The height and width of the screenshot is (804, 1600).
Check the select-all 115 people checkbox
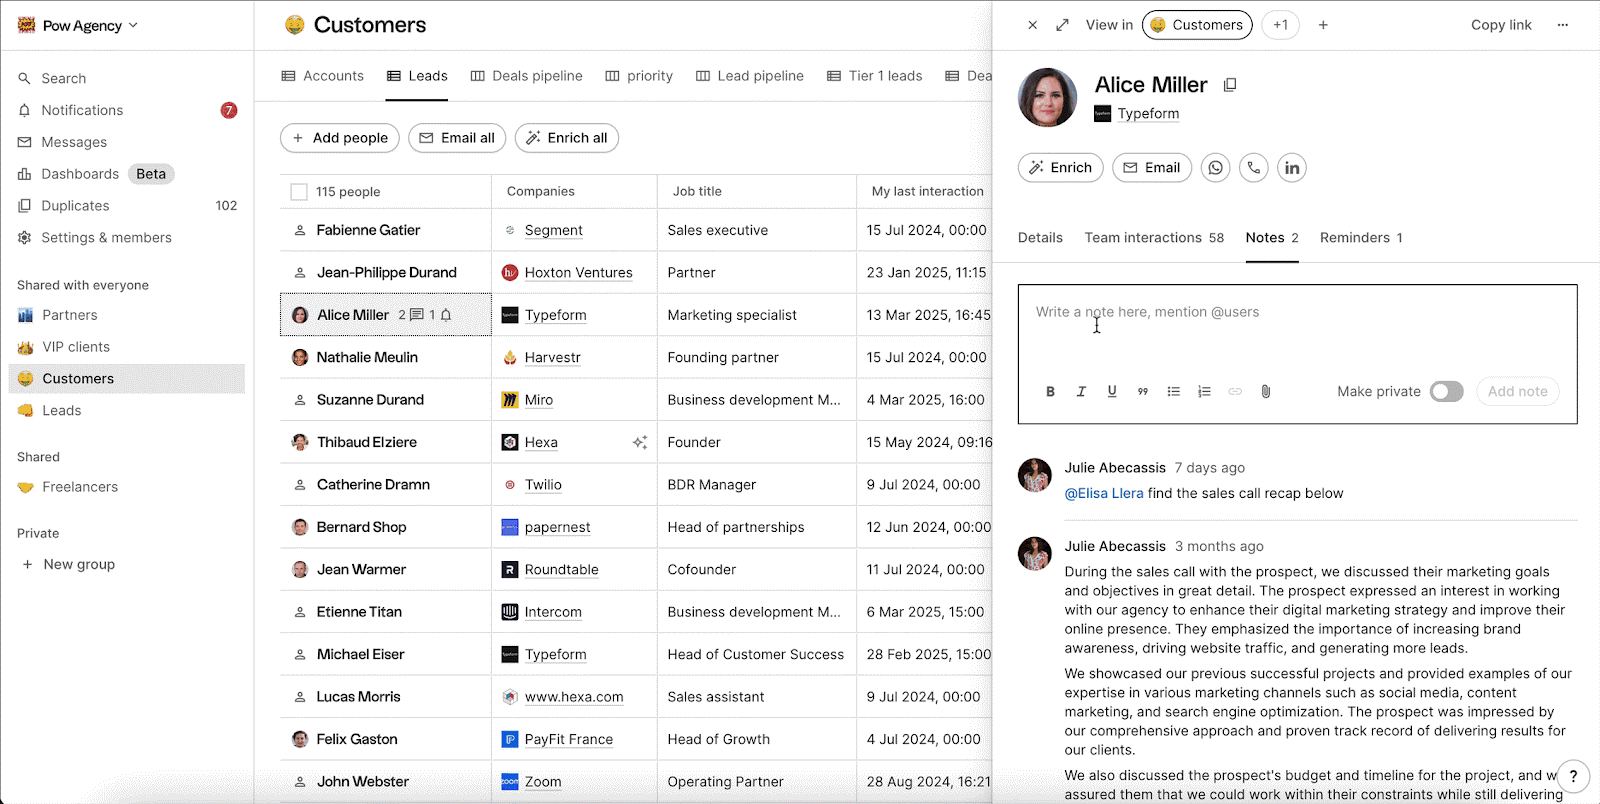(x=299, y=192)
